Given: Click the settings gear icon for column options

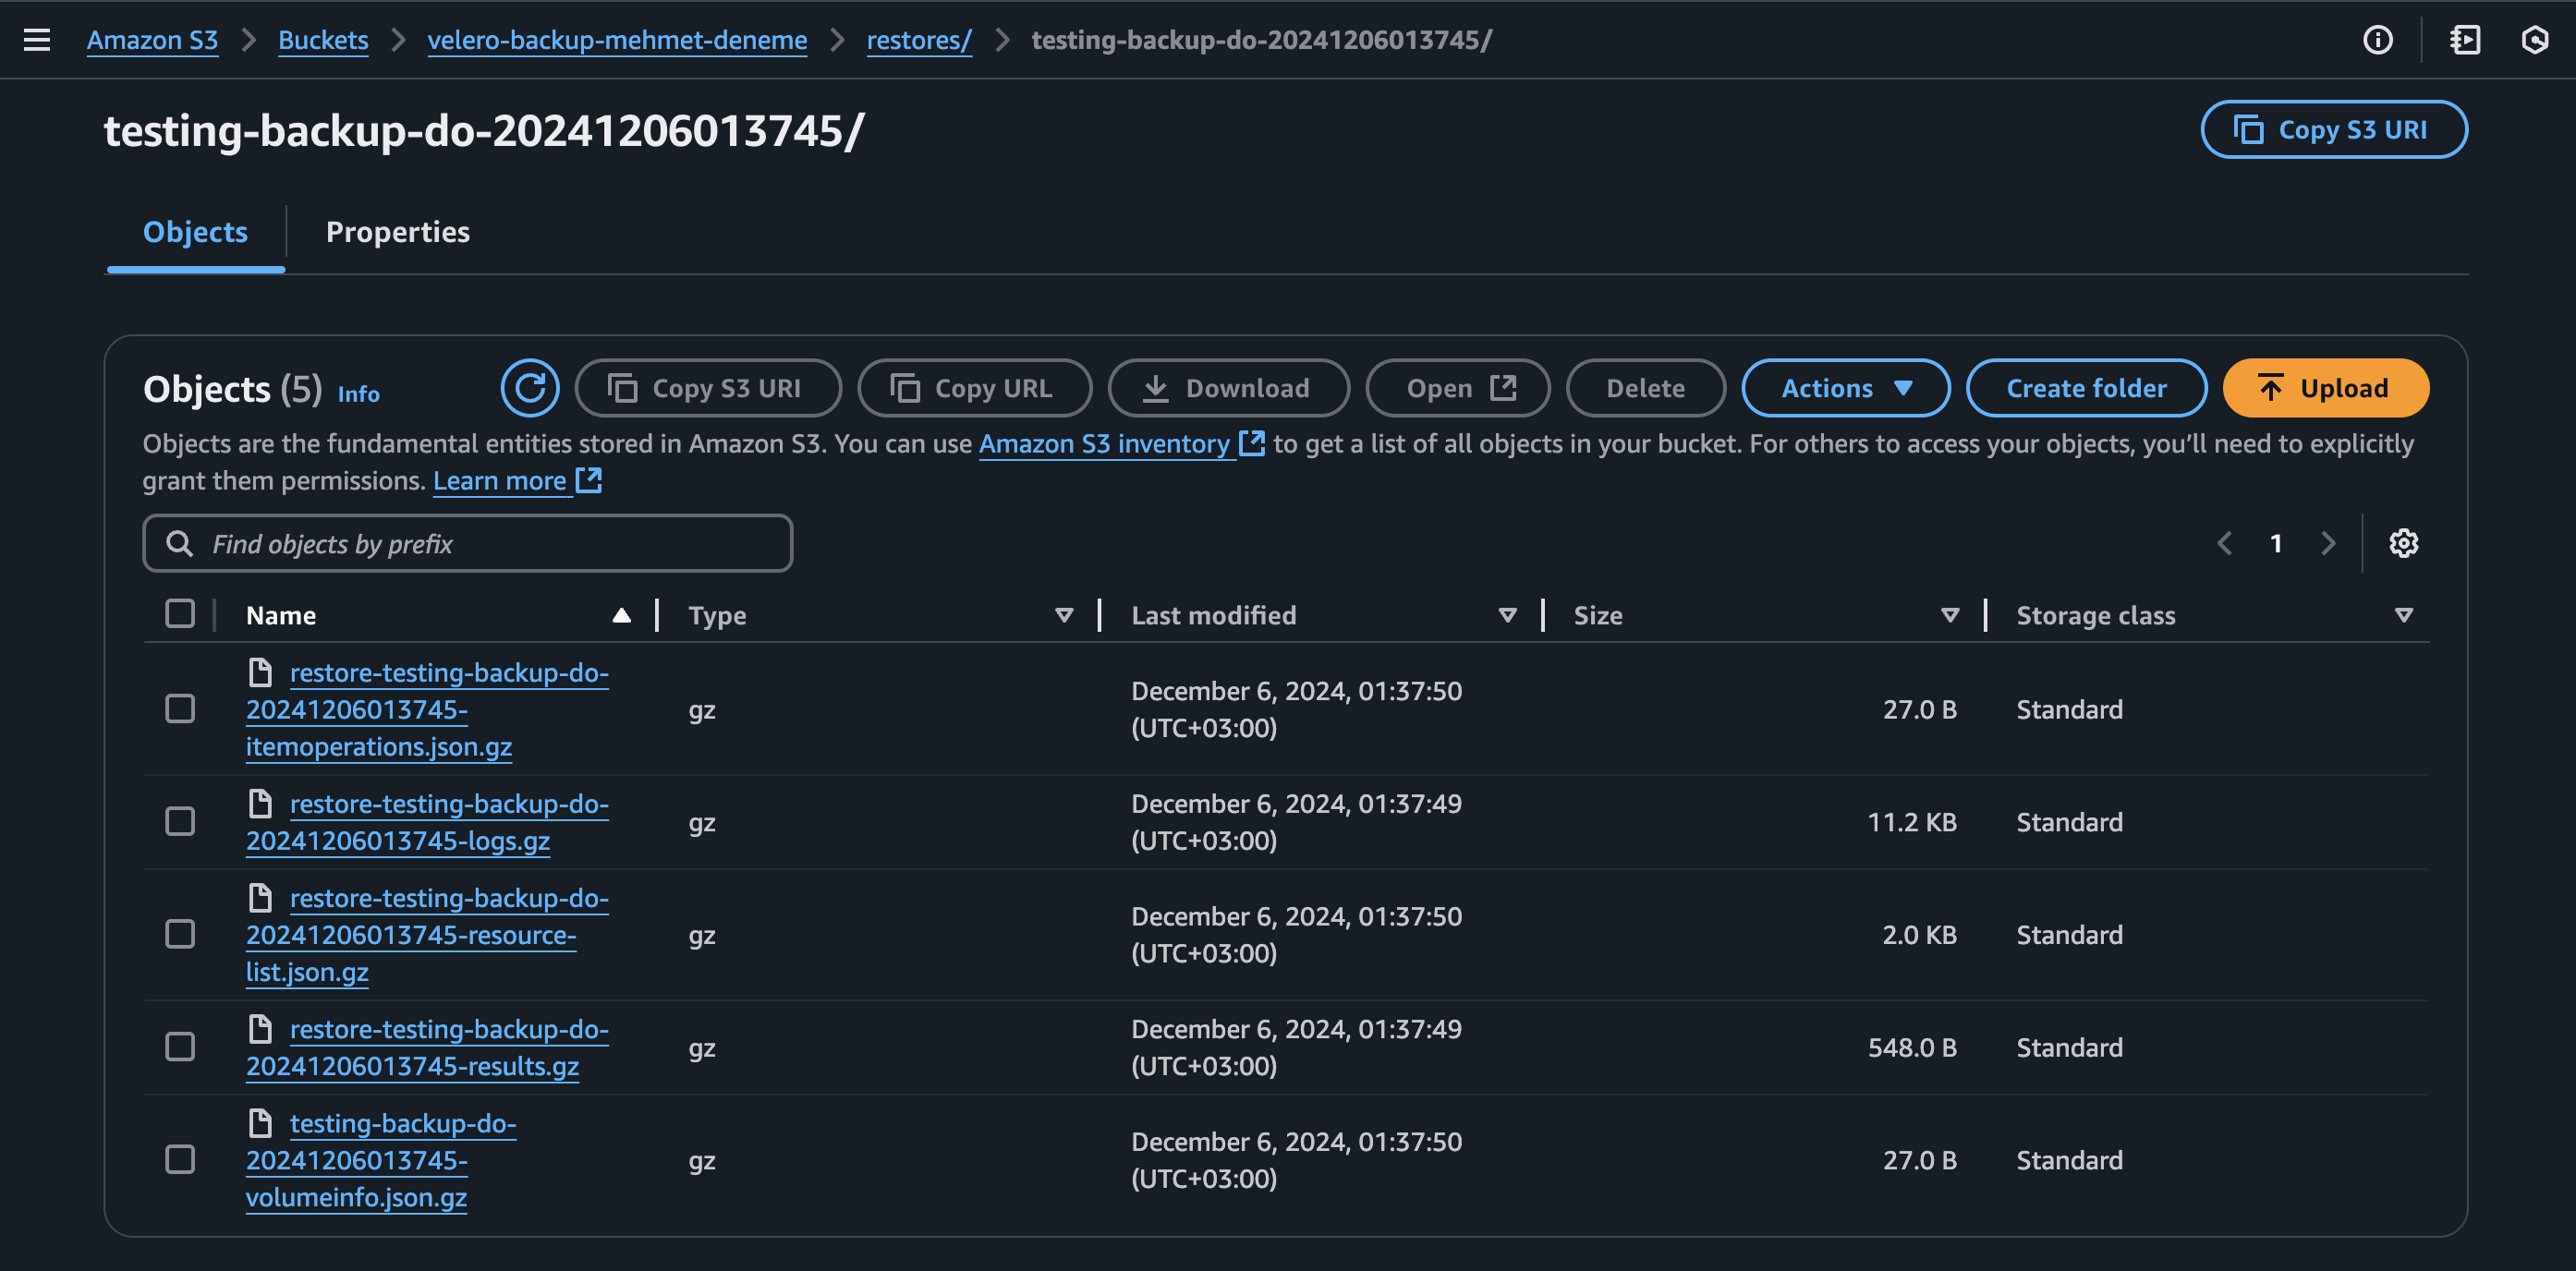Looking at the screenshot, I should 2402,543.
